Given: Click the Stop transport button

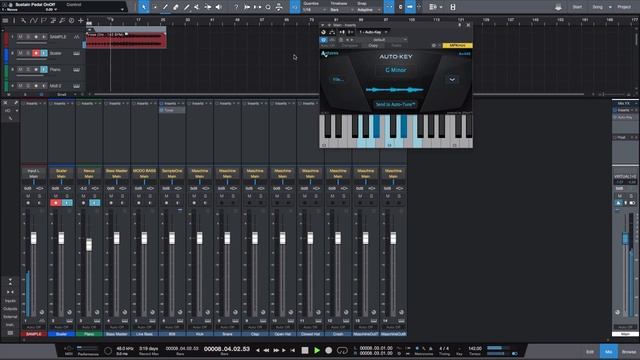Looking at the screenshot, I should 305,350.
